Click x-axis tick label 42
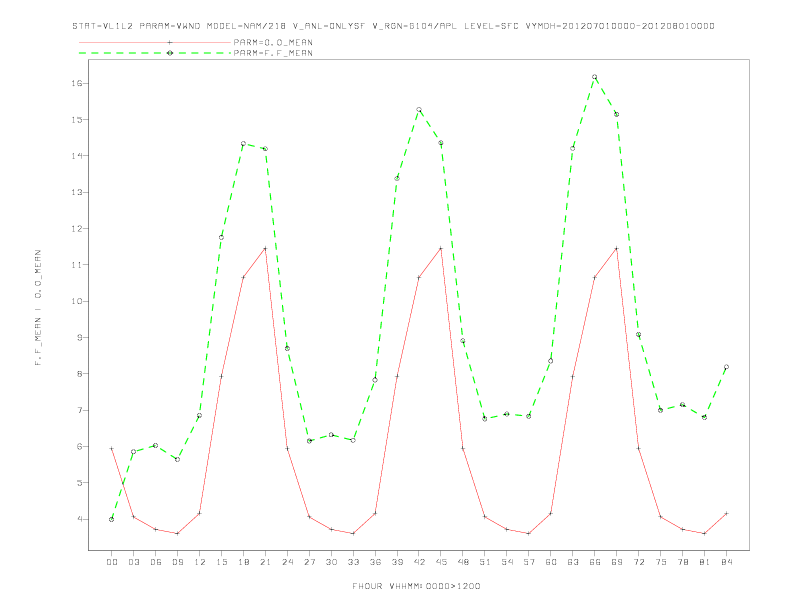Viewport: 792px width, 612px height. click(419, 562)
